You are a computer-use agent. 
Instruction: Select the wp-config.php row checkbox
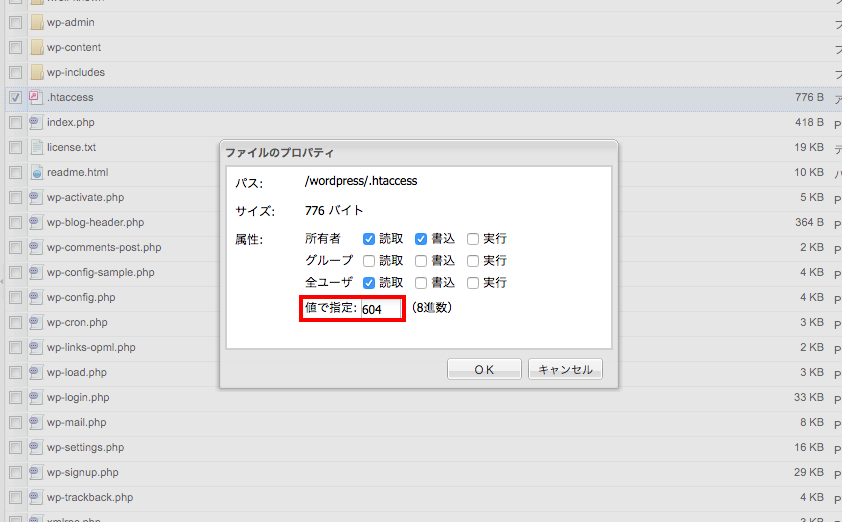(15, 297)
